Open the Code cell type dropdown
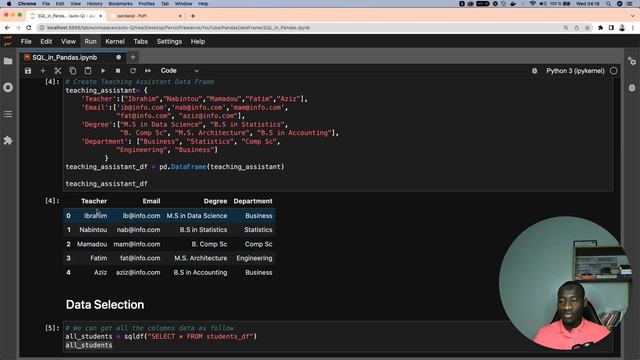The width and height of the screenshot is (640, 360). click(x=180, y=71)
